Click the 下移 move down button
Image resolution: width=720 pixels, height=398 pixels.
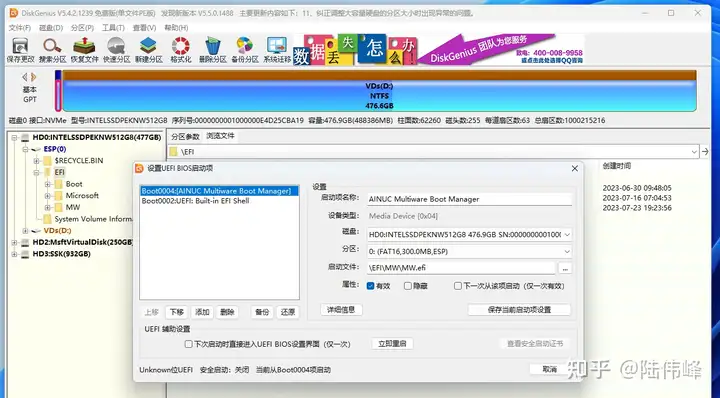pos(177,312)
